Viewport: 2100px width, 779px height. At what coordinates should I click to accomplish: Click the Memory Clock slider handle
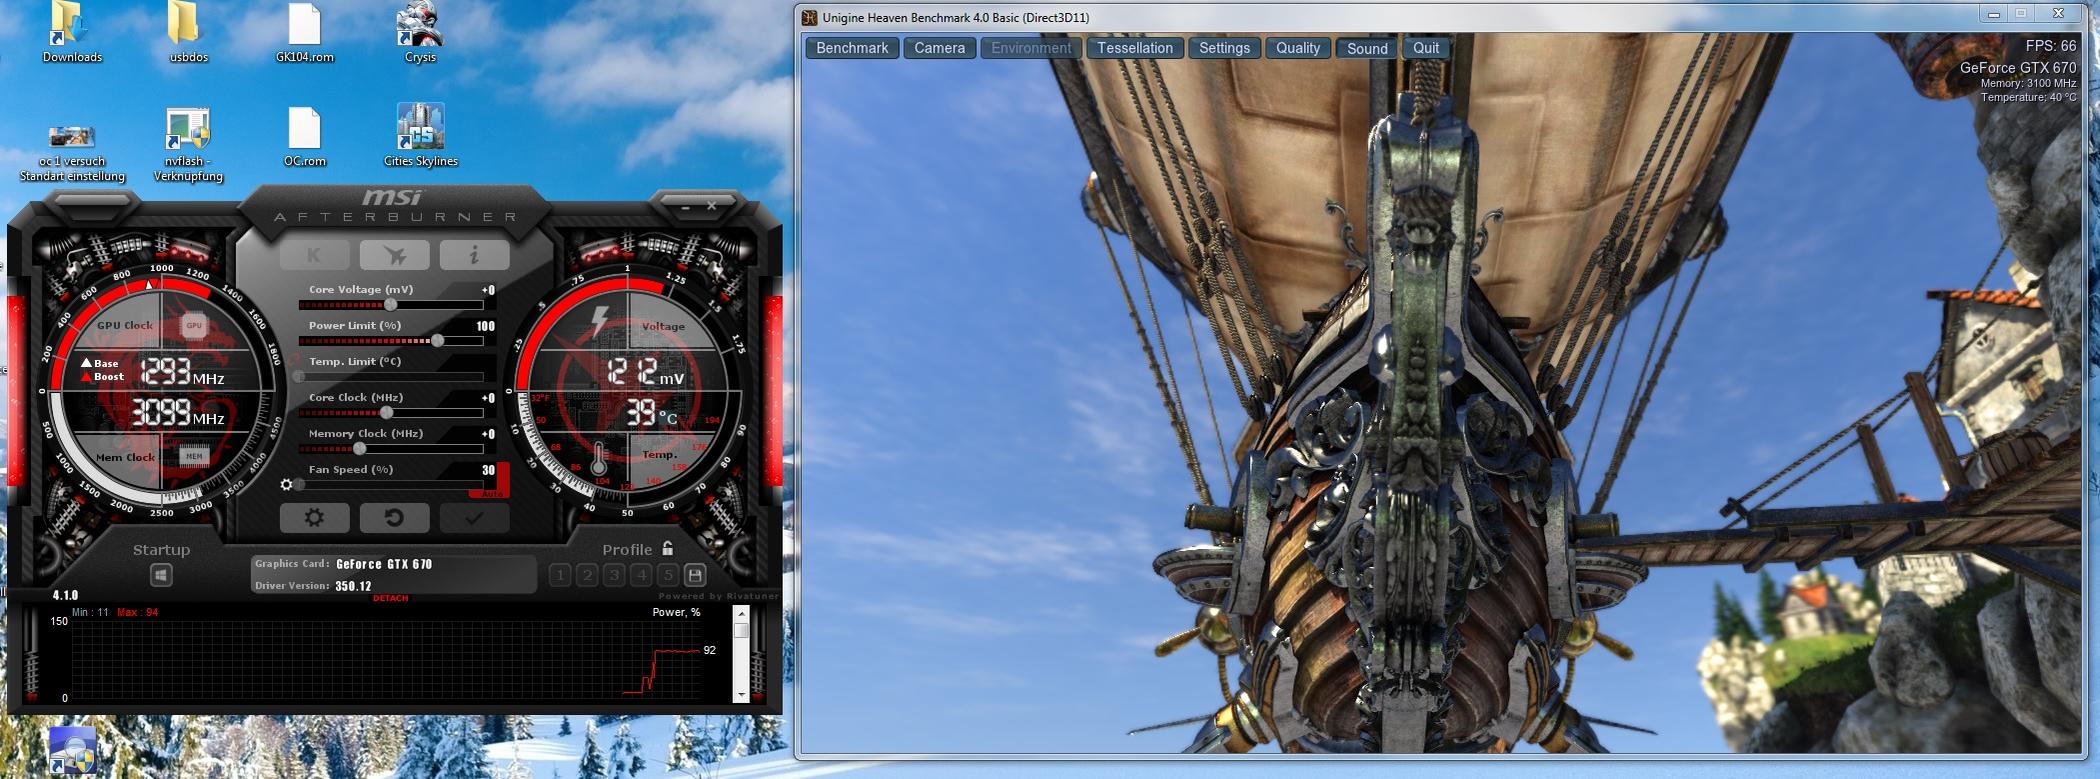359,448
